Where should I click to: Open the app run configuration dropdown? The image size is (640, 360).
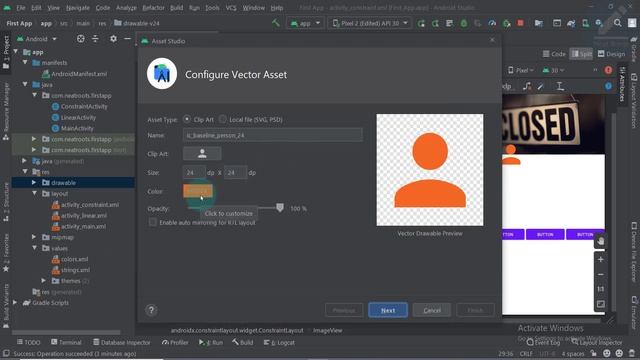pos(305,23)
